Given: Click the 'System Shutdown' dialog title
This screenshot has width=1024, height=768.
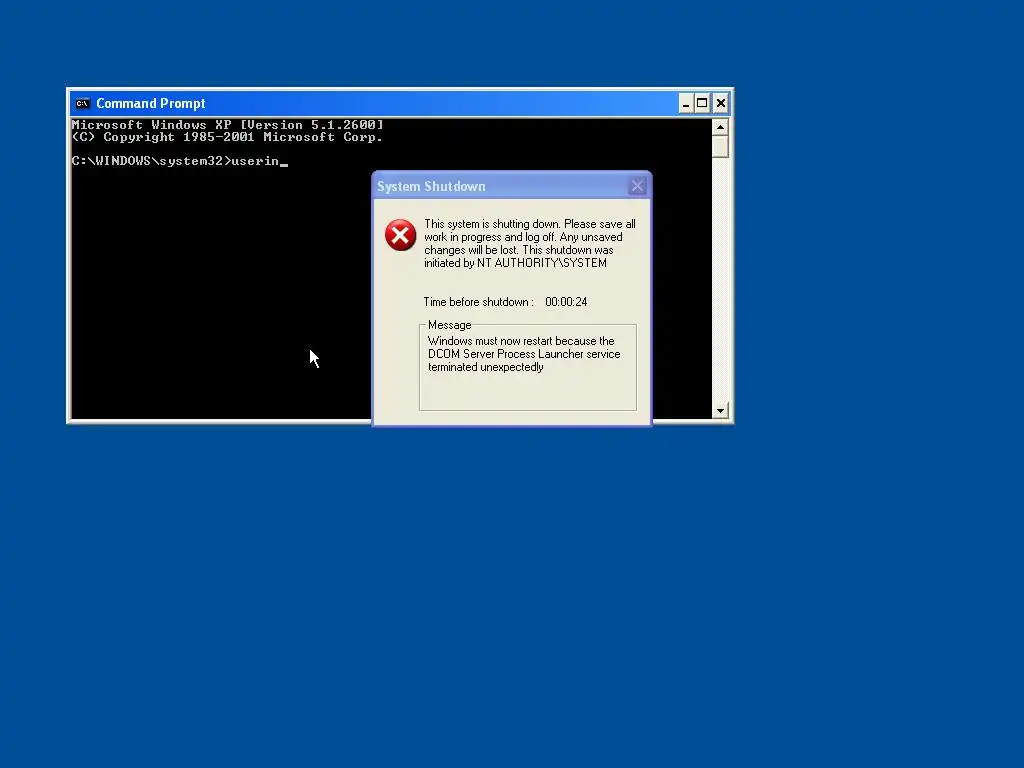Looking at the screenshot, I should (x=431, y=186).
